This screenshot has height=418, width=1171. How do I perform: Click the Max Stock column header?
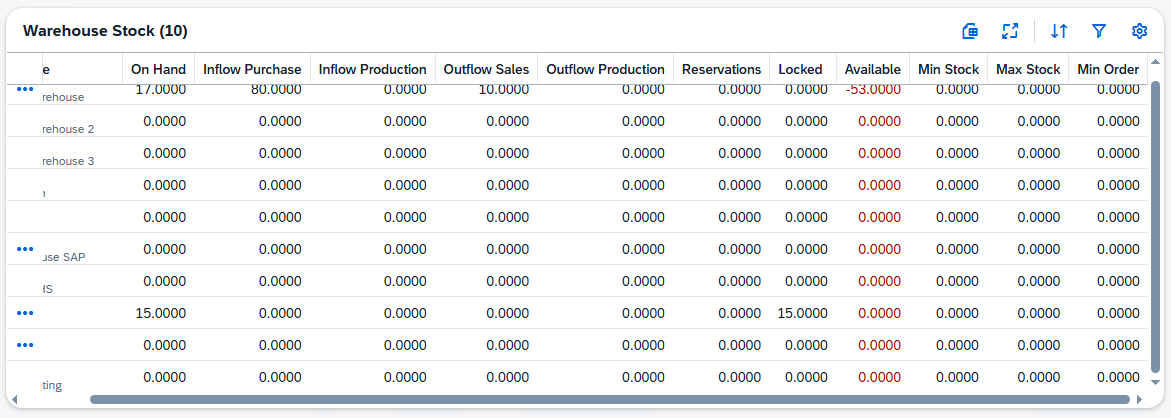coord(1028,69)
